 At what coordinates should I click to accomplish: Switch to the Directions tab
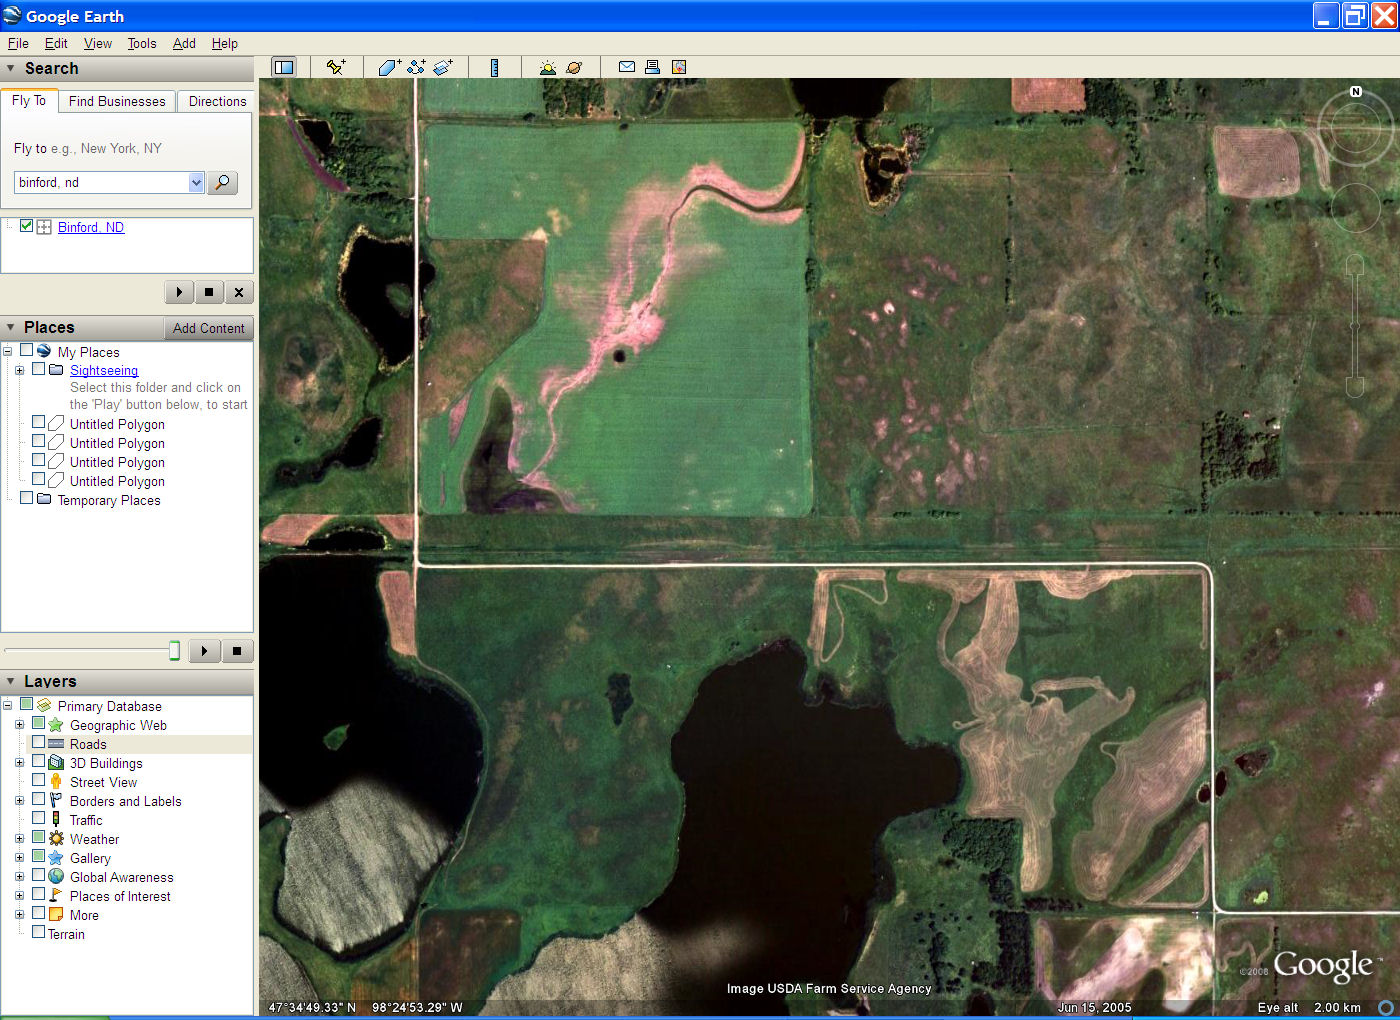point(217,101)
